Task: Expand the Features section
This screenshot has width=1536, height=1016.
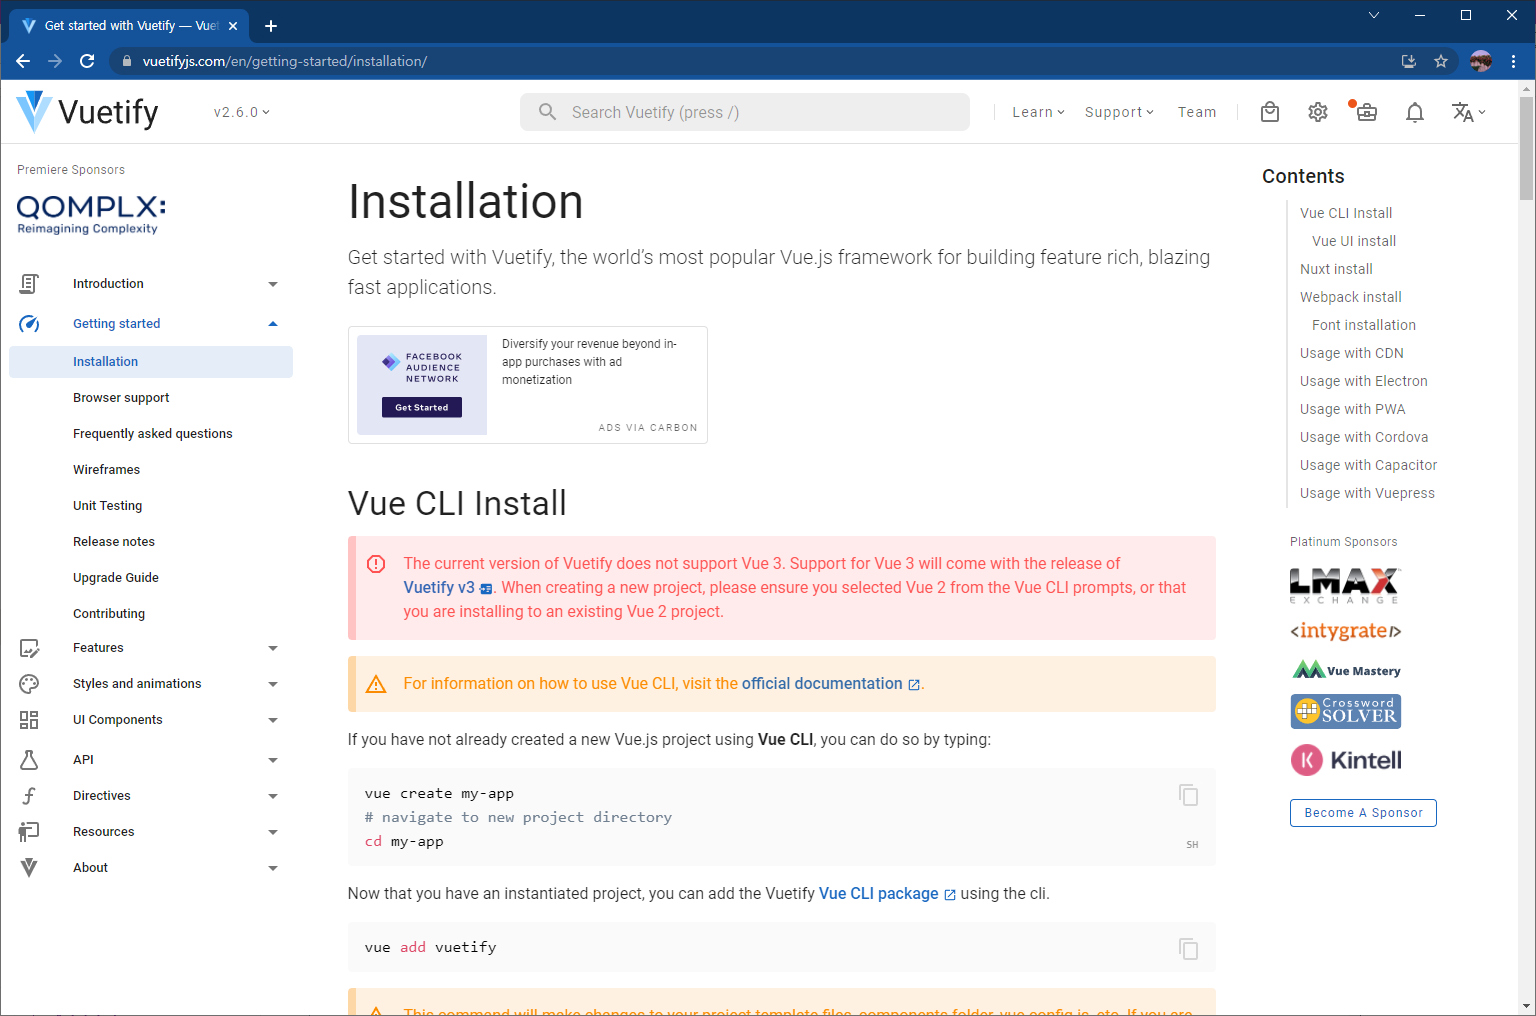Action: (x=273, y=648)
